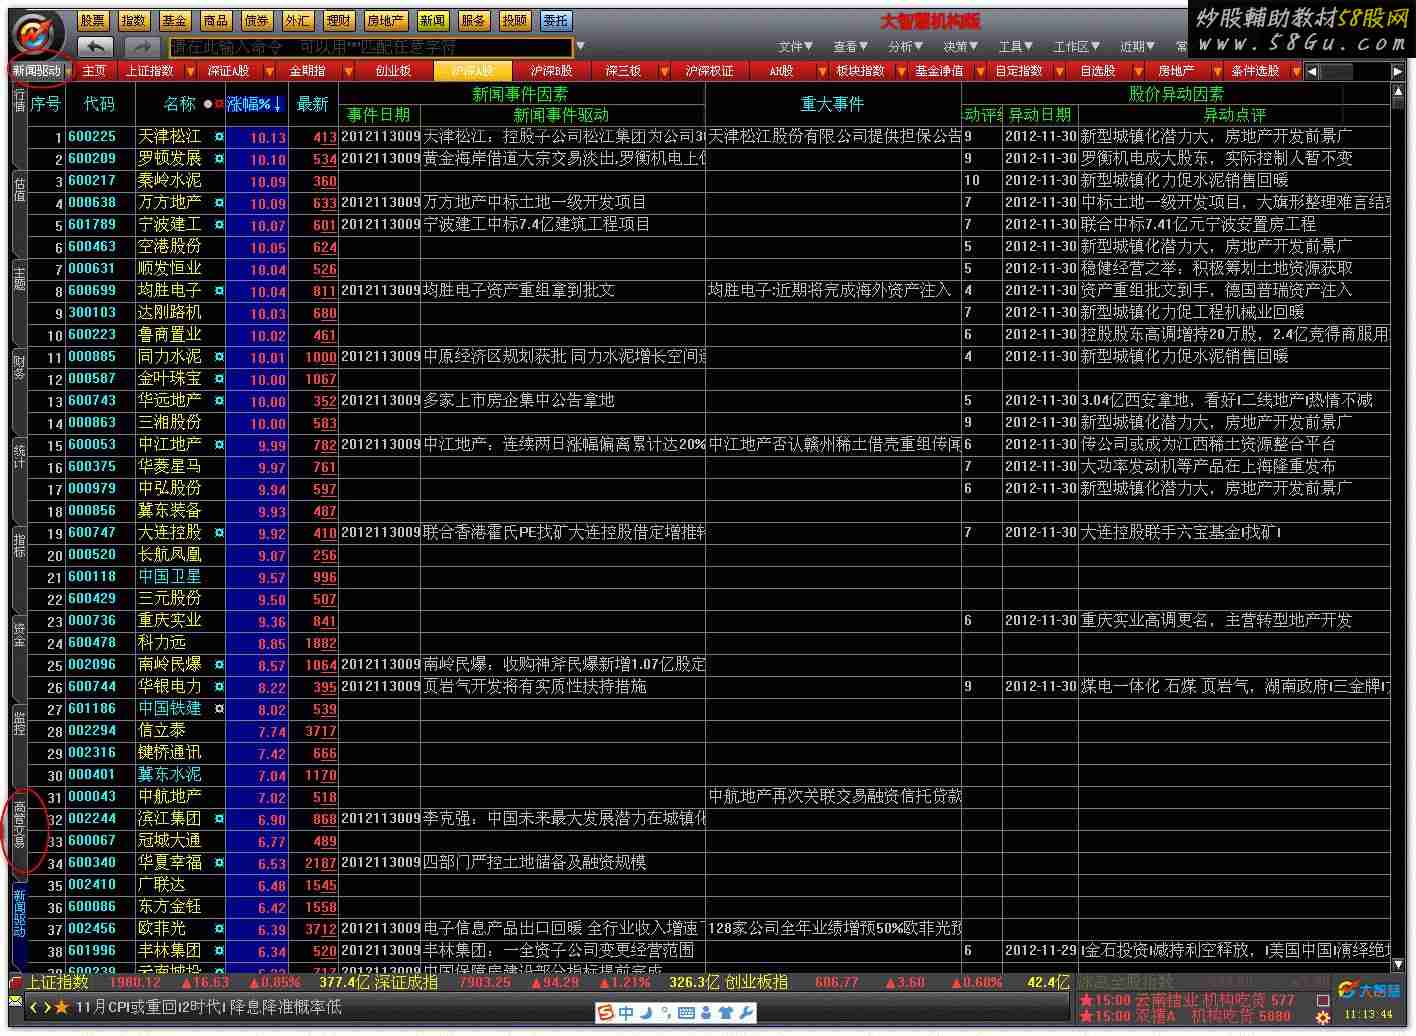Click the vertical scrollbar down arrow

(1398, 965)
